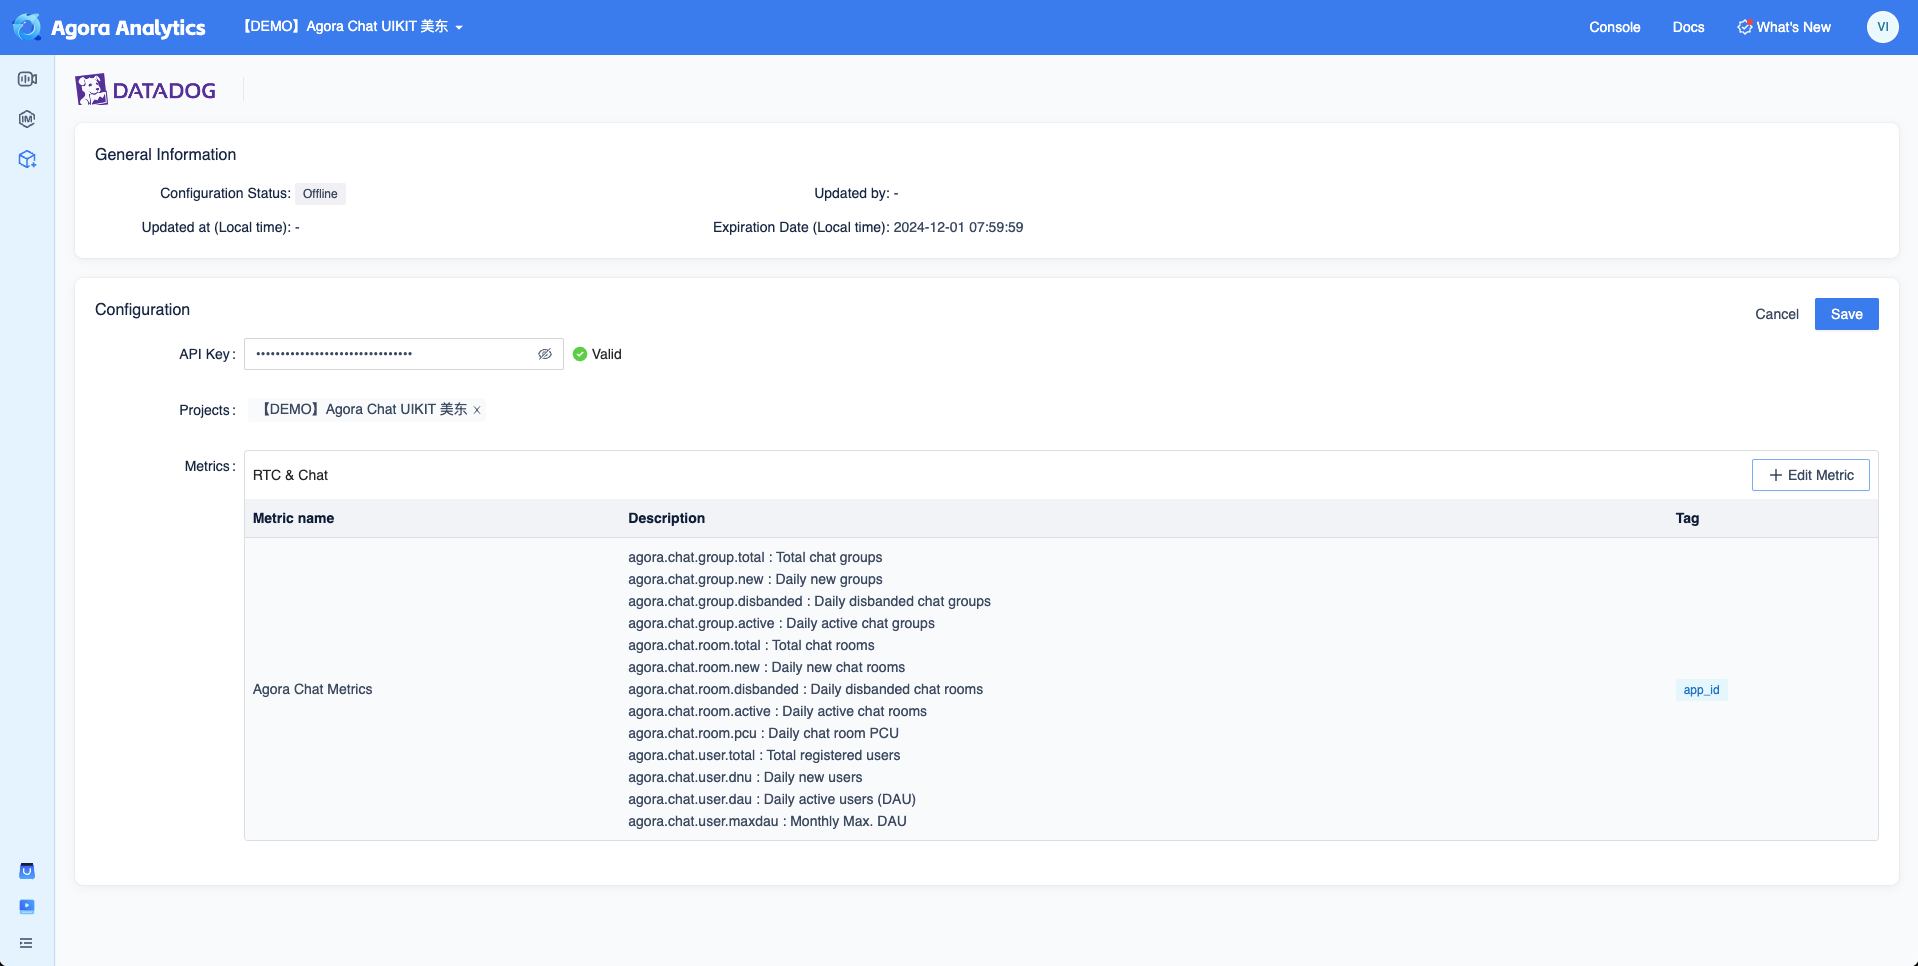Click the API Key input field
Image resolution: width=1918 pixels, height=966 pixels.
[403, 354]
